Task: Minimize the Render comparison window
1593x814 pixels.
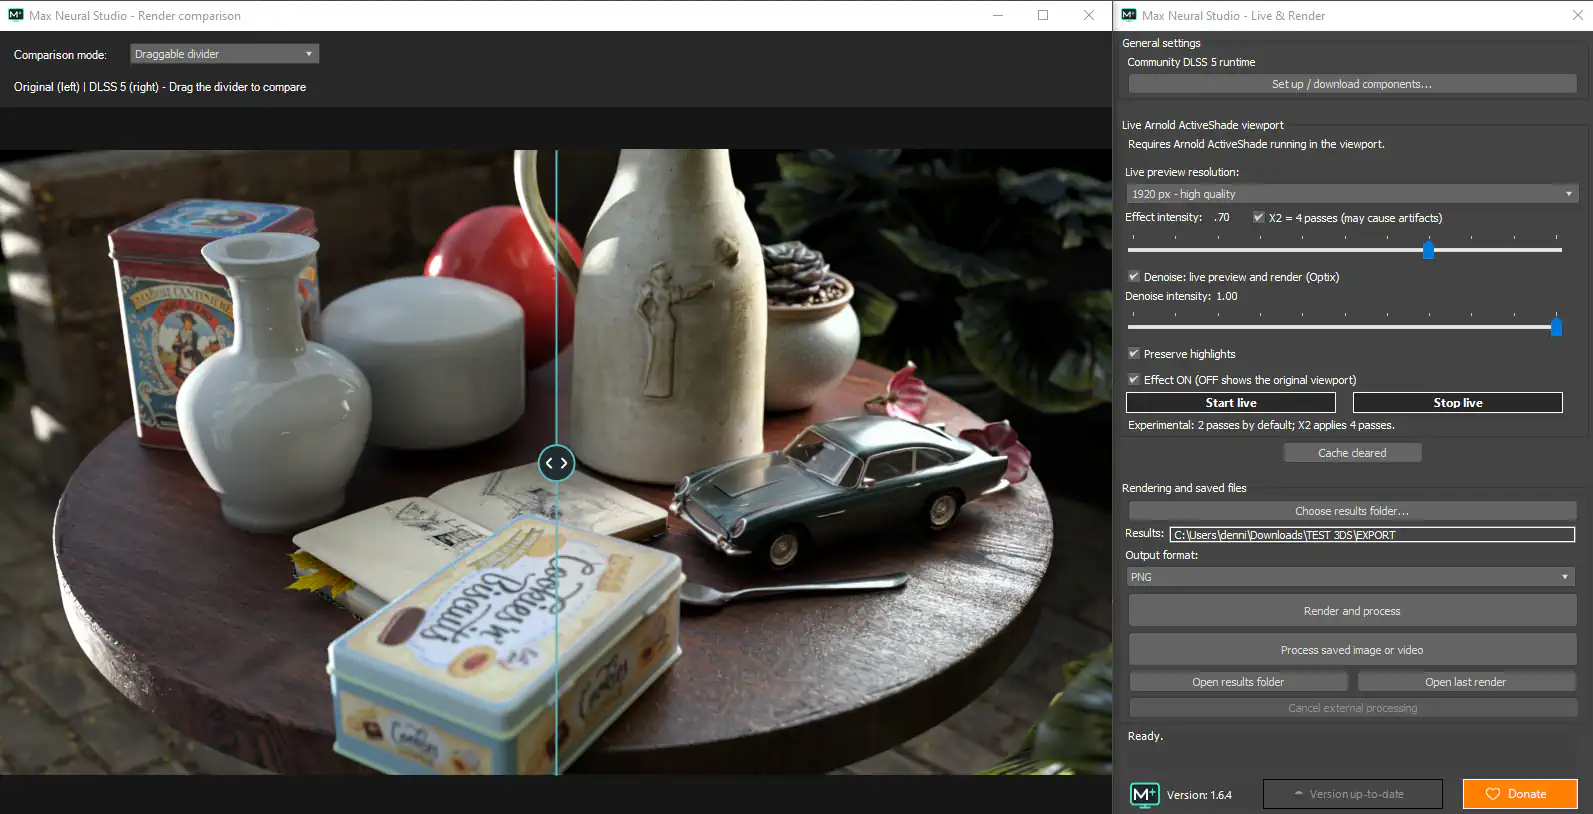Action: [x=997, y=15]
